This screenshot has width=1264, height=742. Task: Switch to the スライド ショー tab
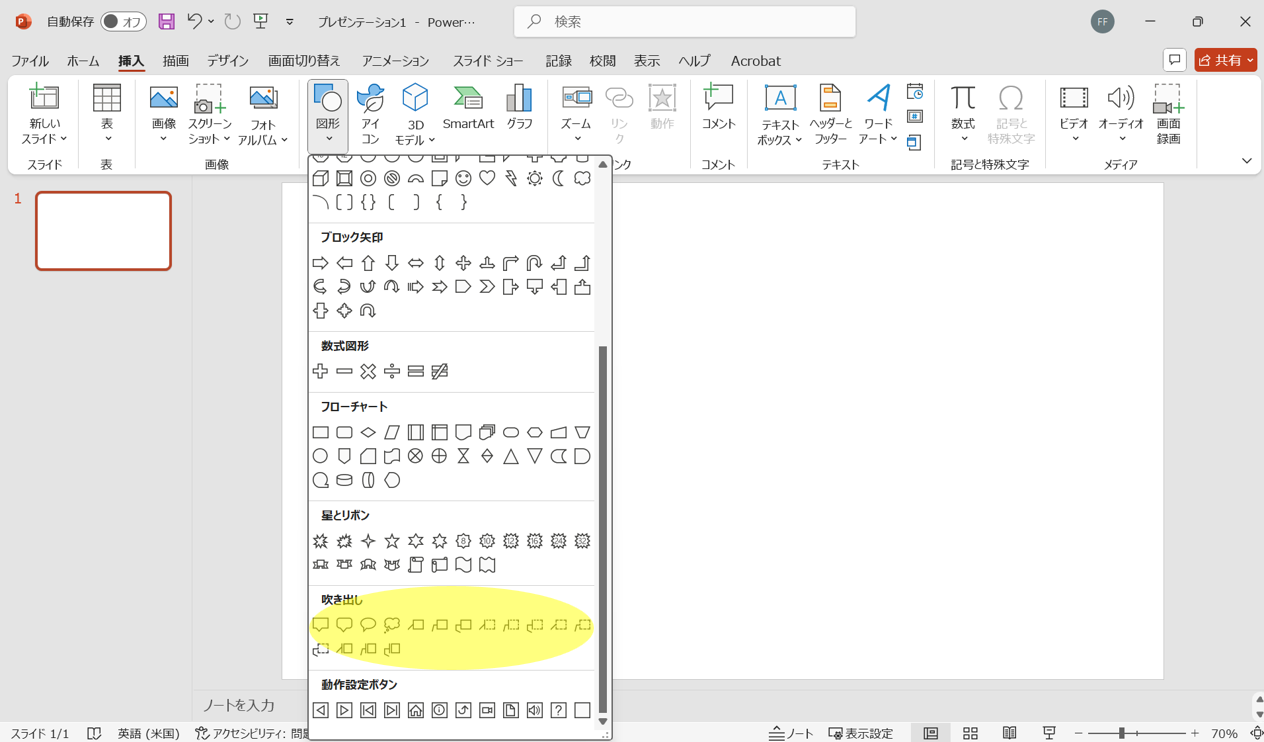488,61
